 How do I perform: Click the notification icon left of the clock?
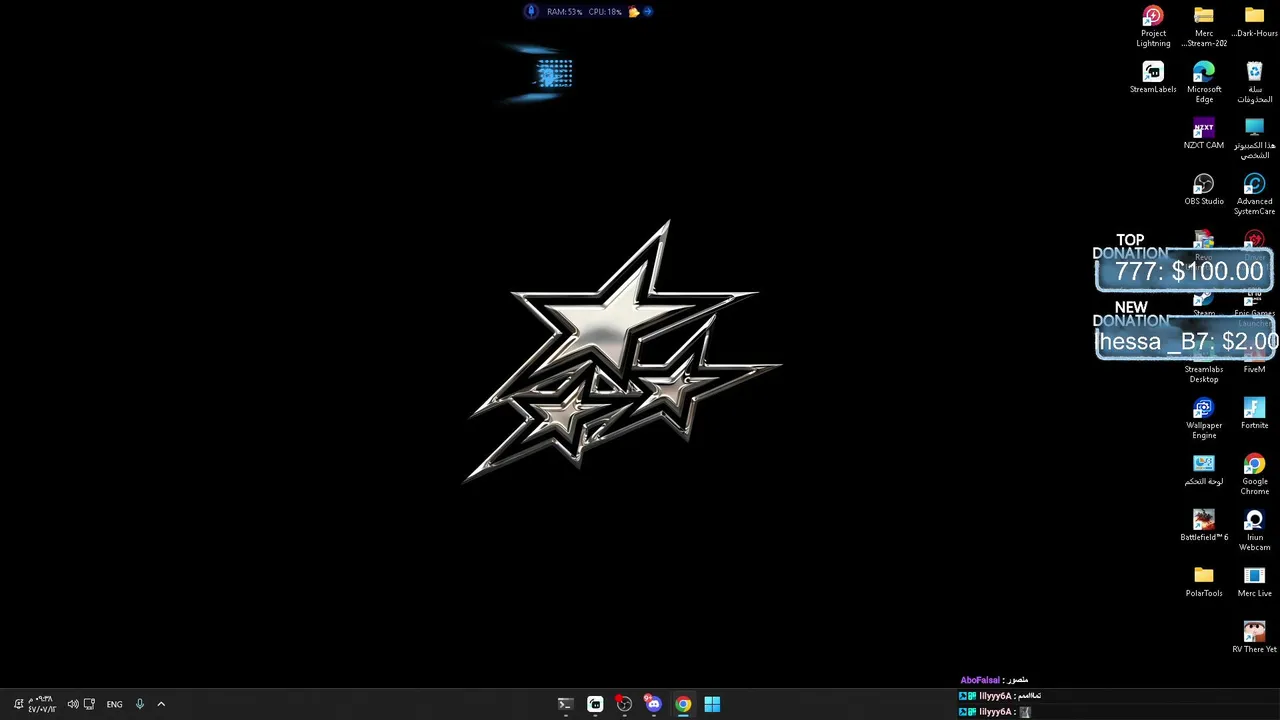(x=18, y=704)
